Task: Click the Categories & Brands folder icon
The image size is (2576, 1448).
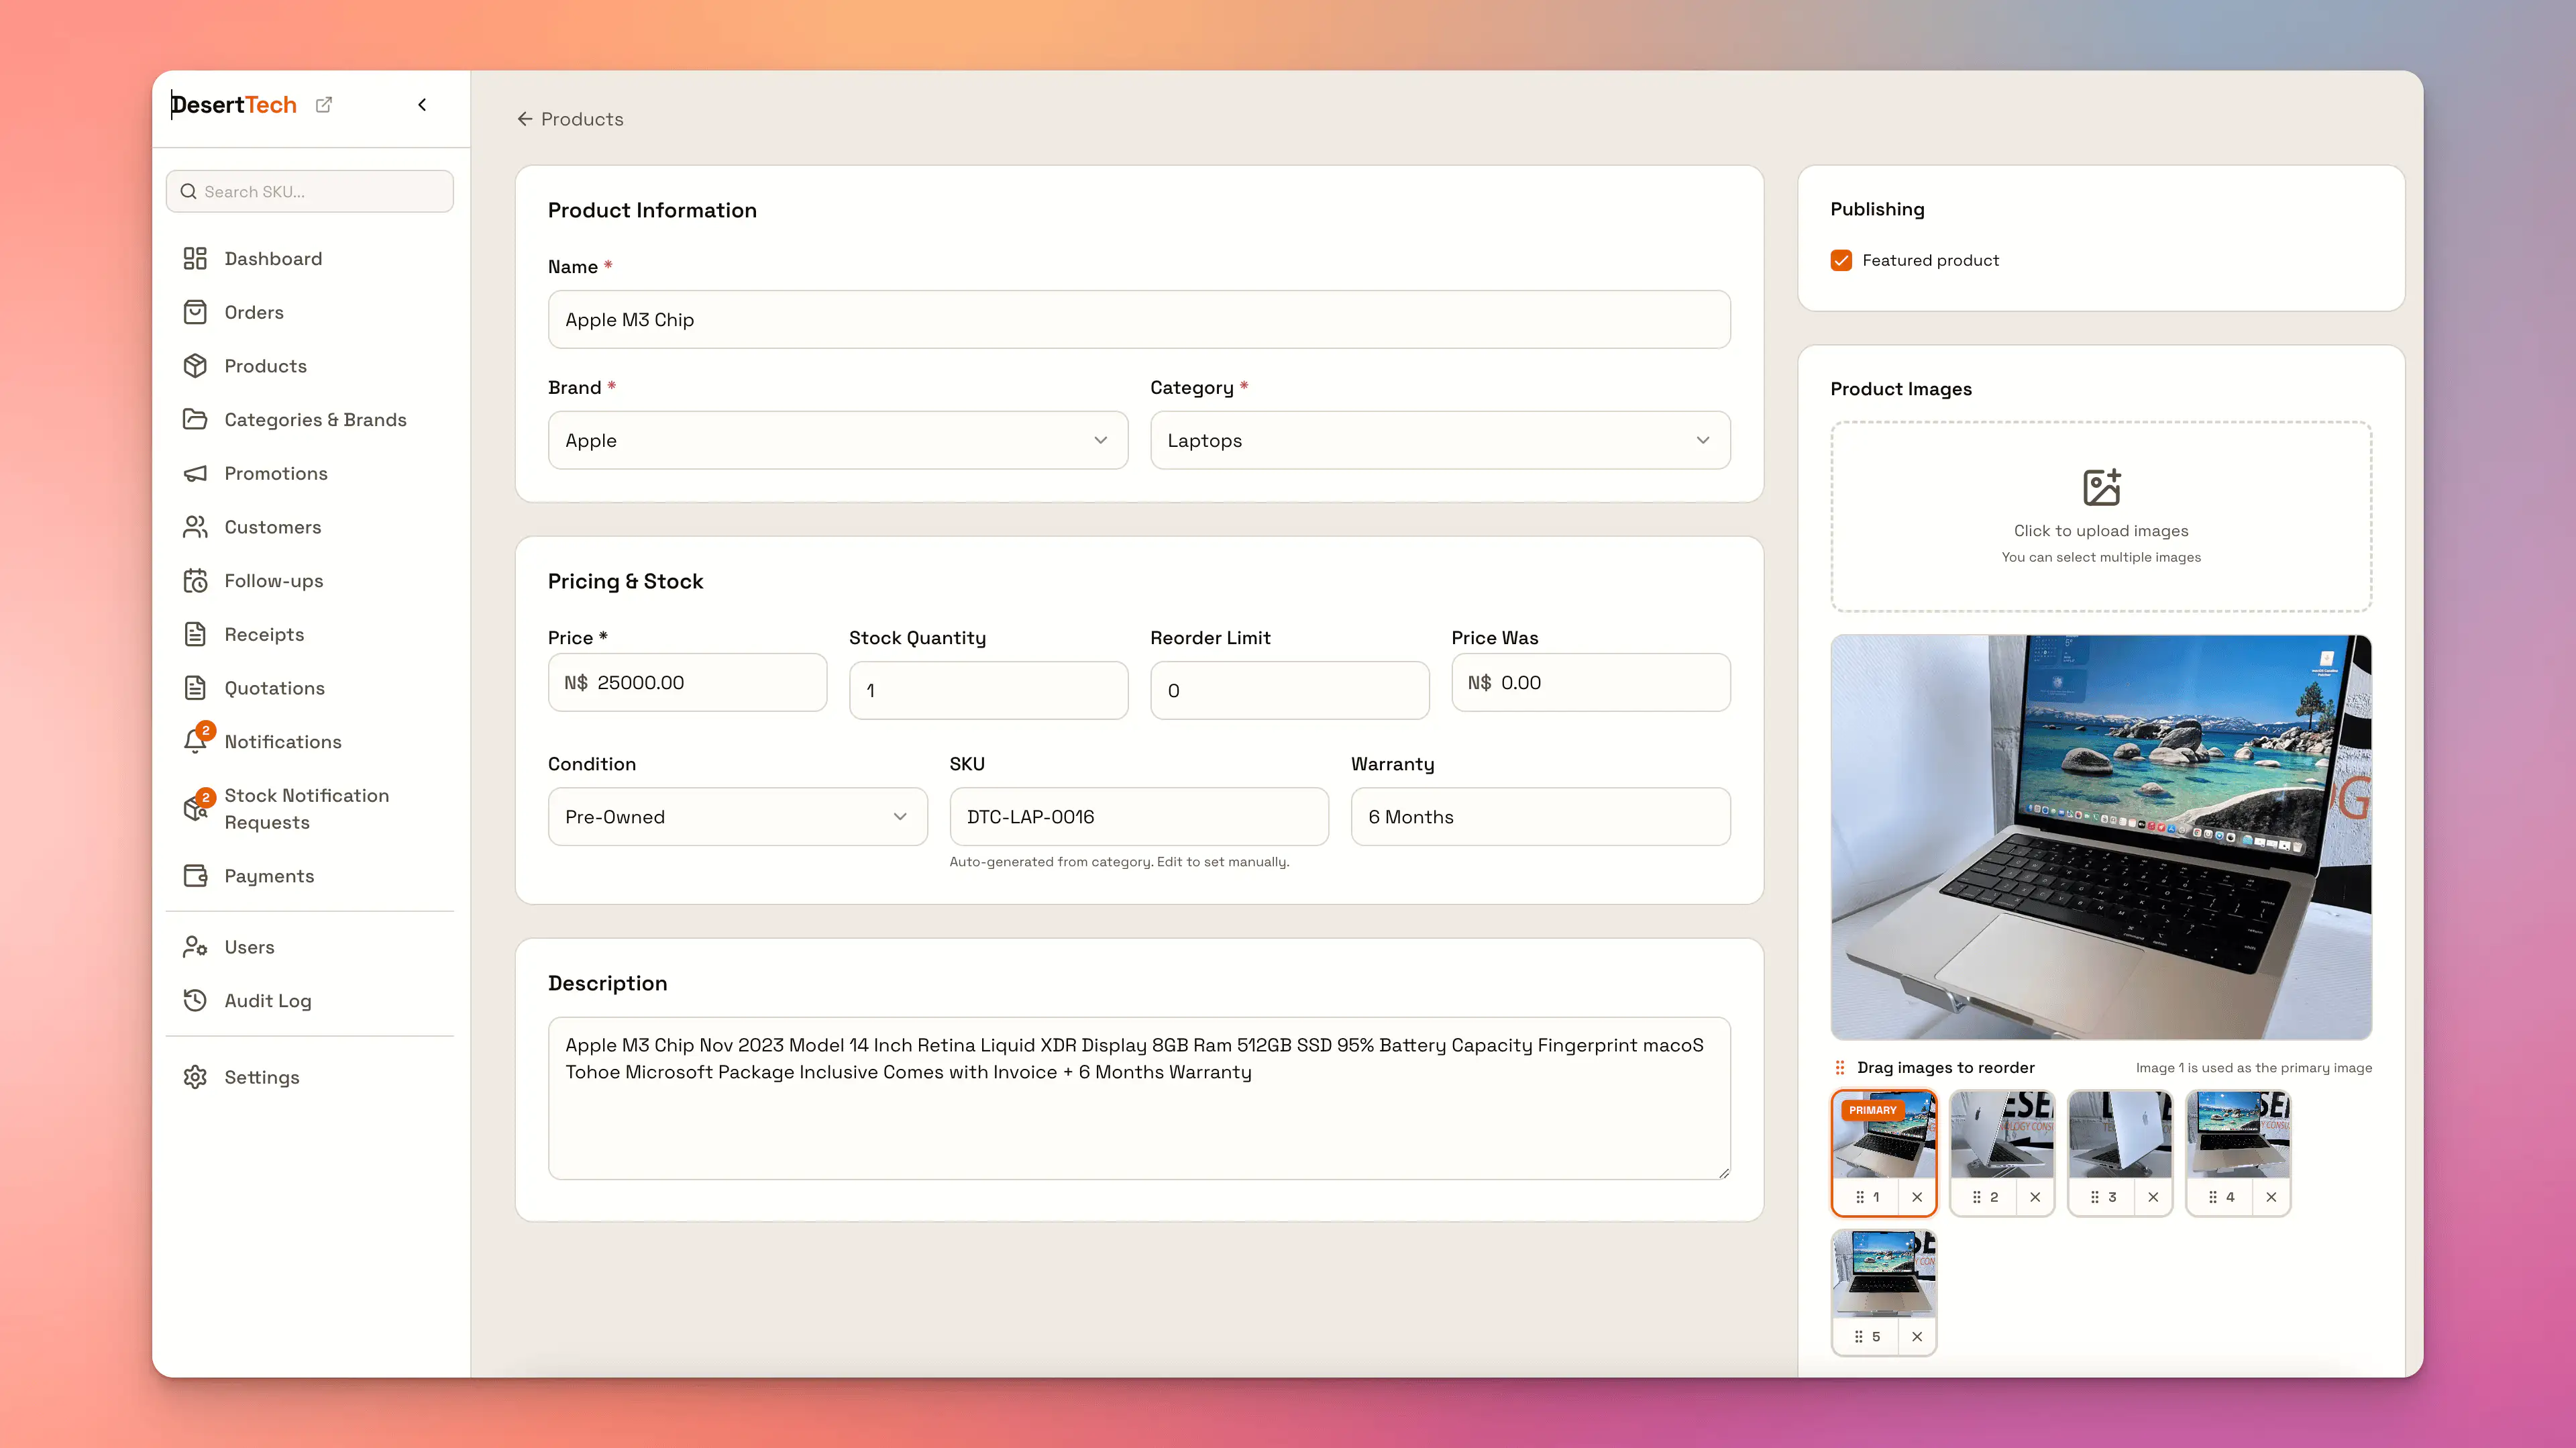Action: (x=195, y=420)
